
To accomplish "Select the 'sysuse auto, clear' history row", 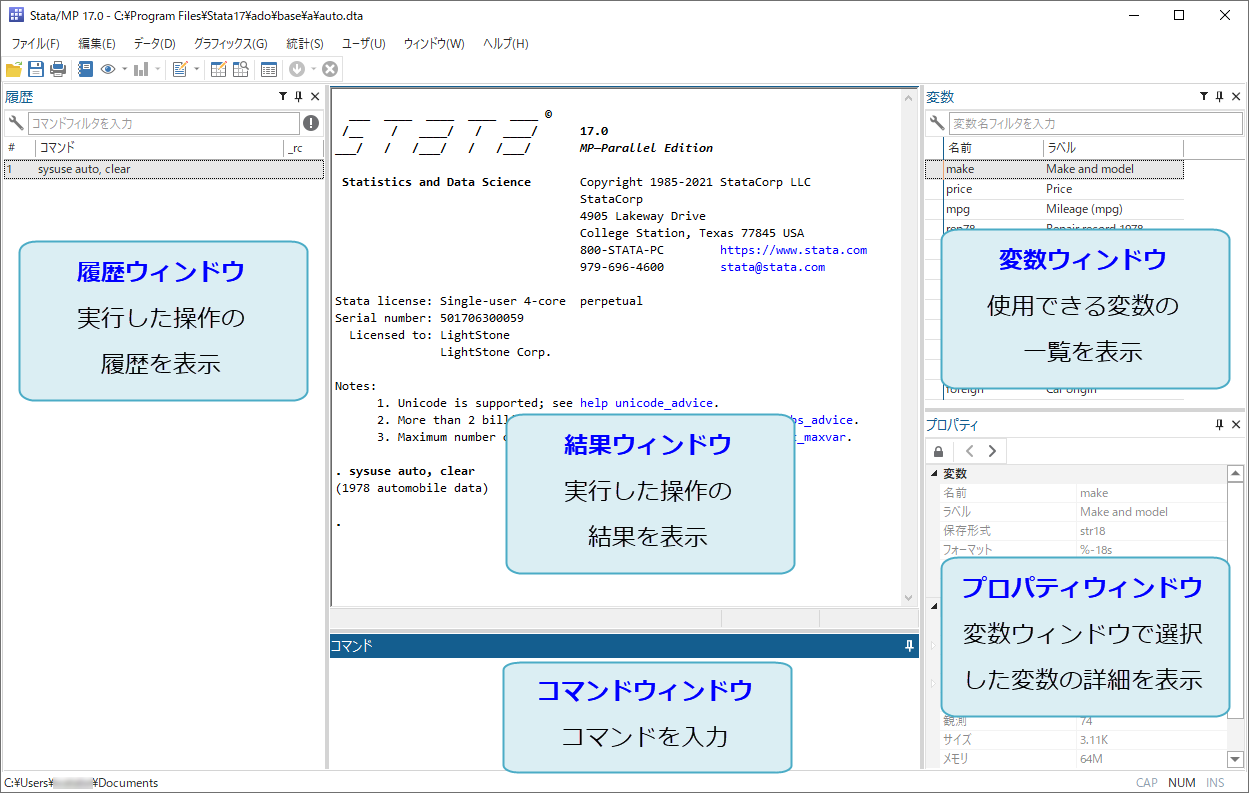I will tap(163, 169).
